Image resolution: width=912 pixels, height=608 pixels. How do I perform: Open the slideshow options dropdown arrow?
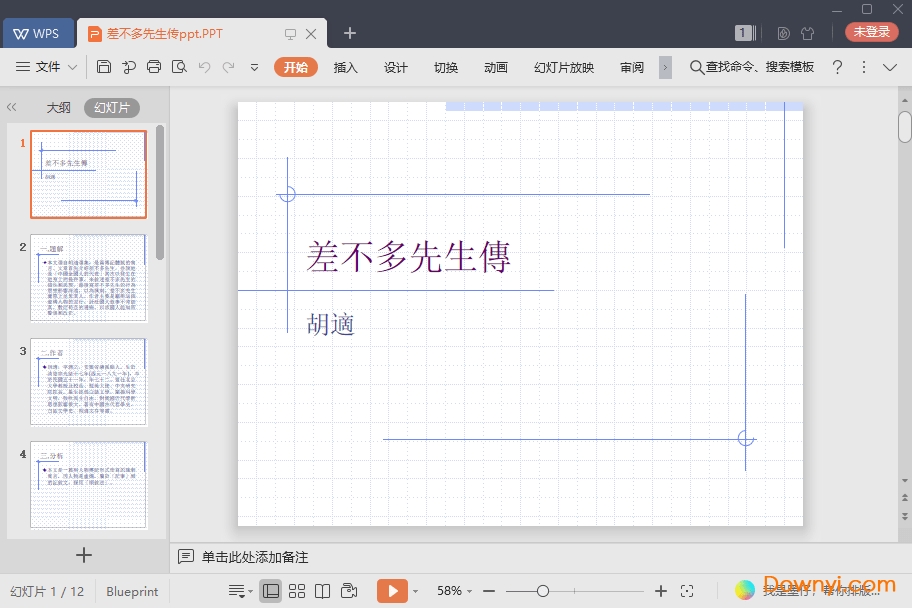tap(415, 590)
